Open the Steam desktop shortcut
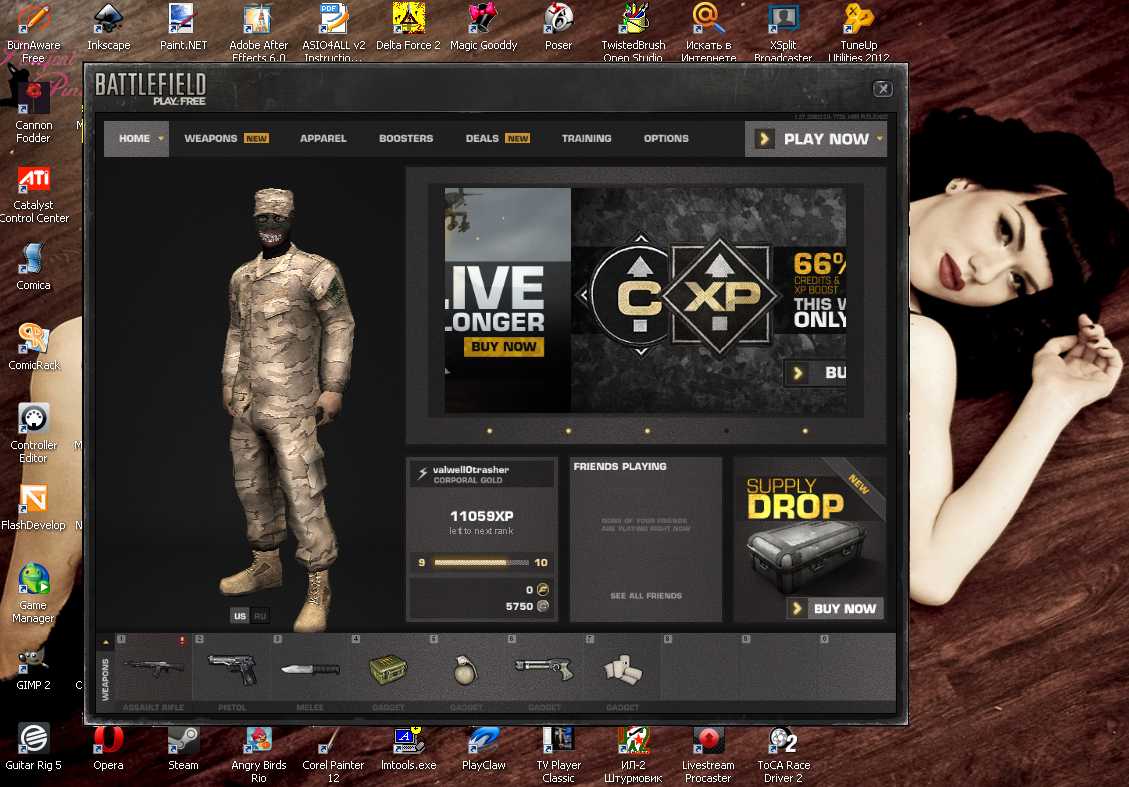The height and width of the screenshot is (787, 1129). [183, 749]
